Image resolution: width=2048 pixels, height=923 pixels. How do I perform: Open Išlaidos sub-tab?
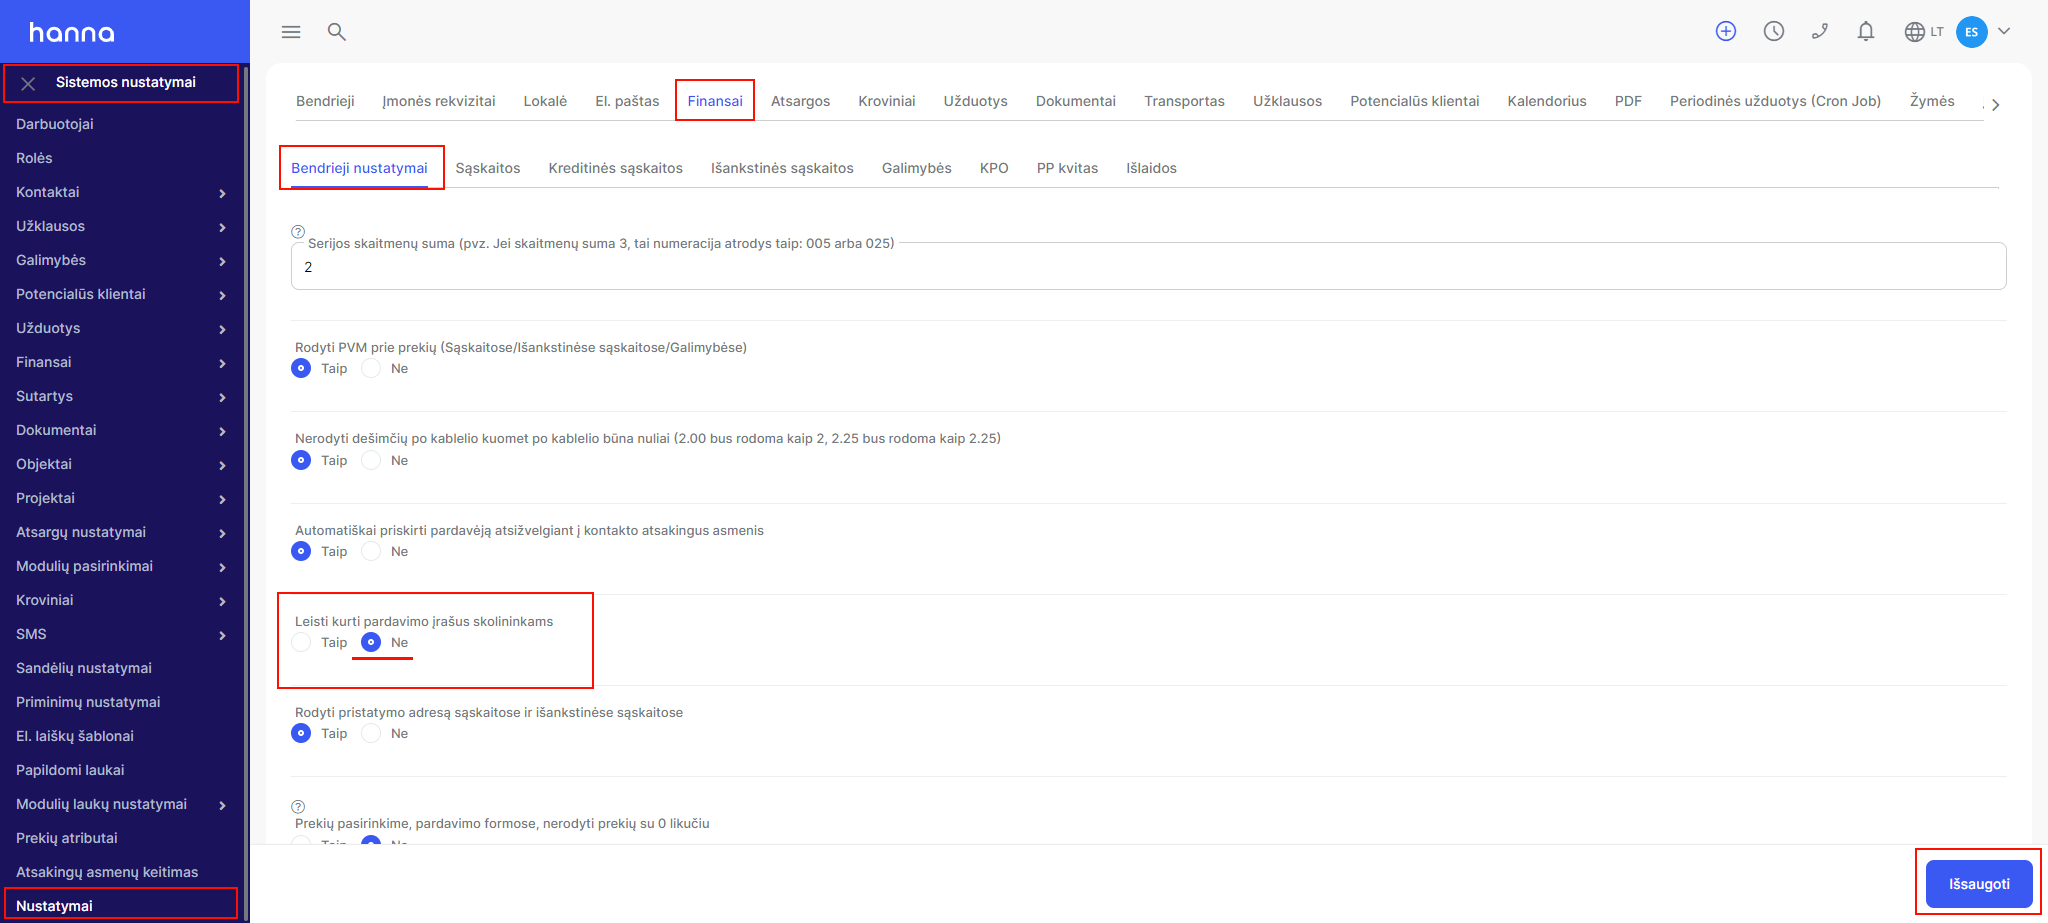(1151, 168)
